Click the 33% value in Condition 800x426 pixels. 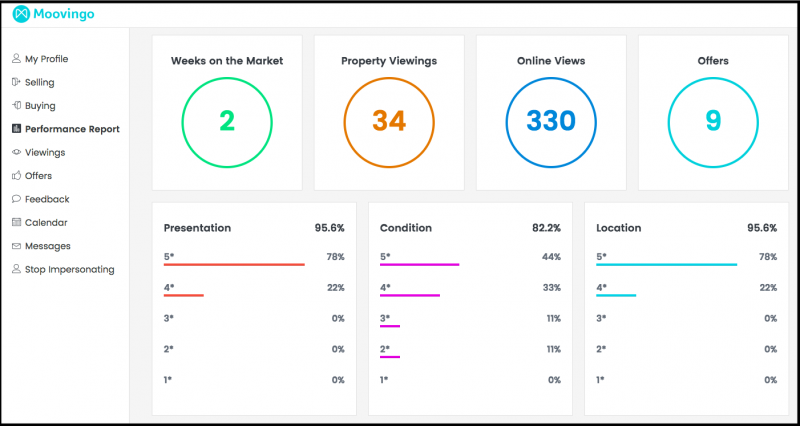point(552,288)
